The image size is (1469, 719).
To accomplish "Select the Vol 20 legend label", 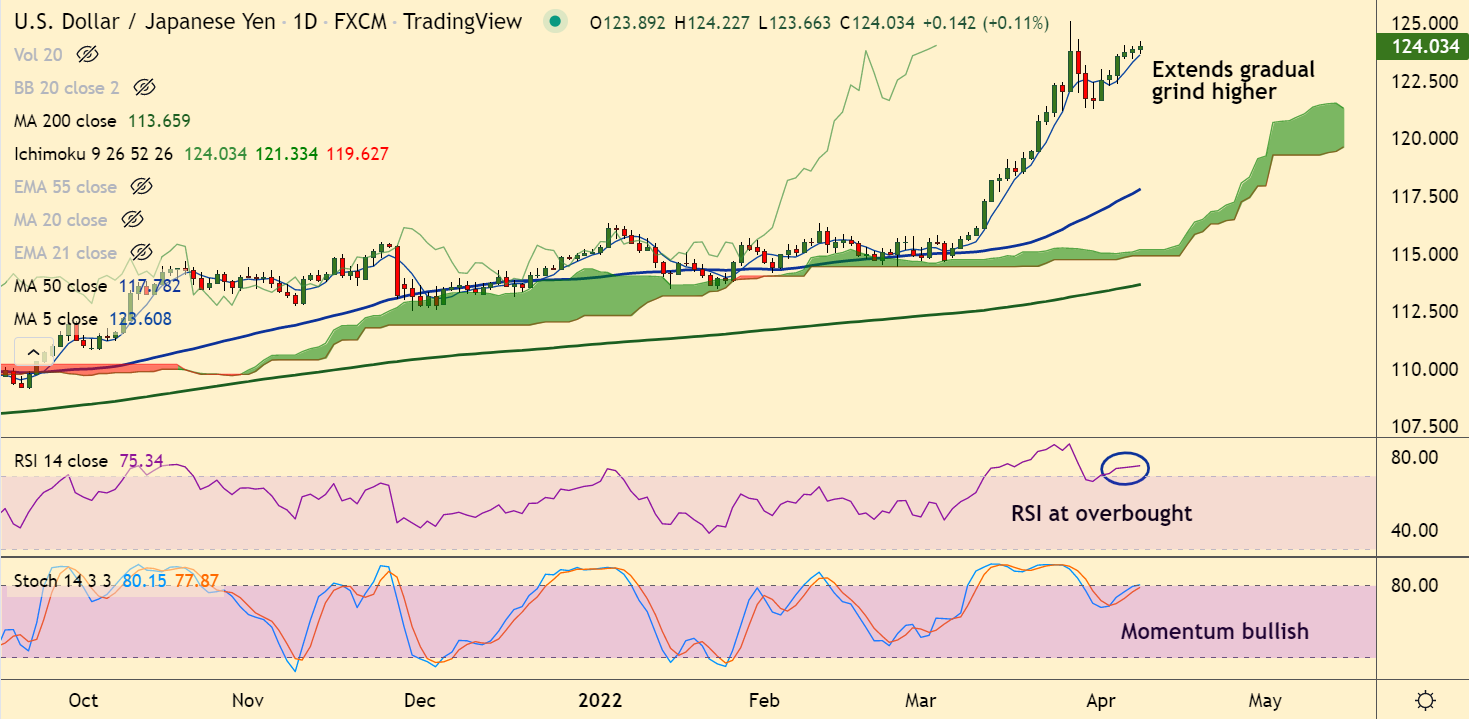I will pos(38,55).
